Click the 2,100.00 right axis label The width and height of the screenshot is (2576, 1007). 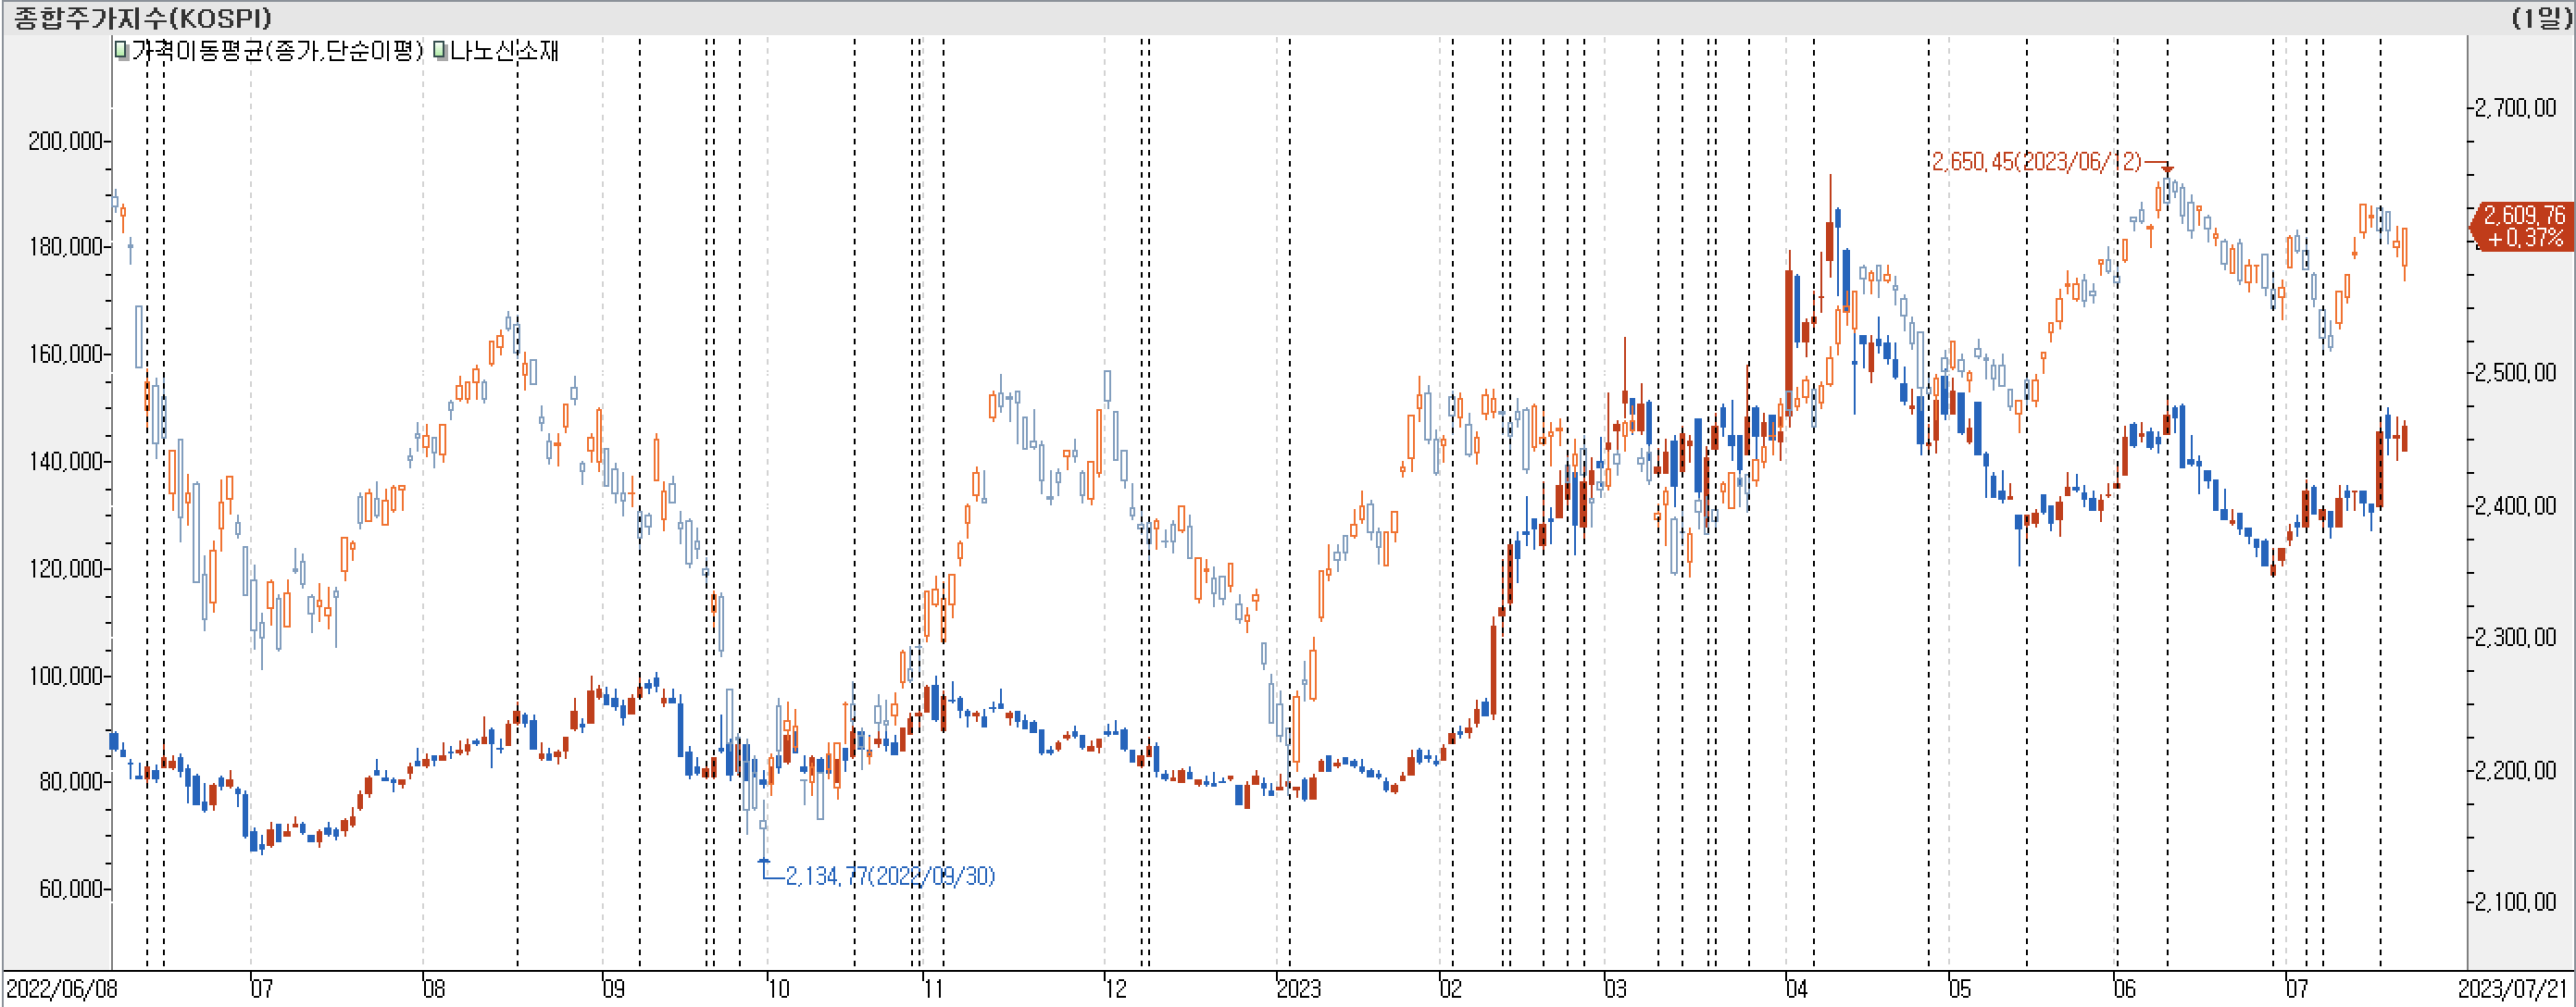[x=2515, y=902]
